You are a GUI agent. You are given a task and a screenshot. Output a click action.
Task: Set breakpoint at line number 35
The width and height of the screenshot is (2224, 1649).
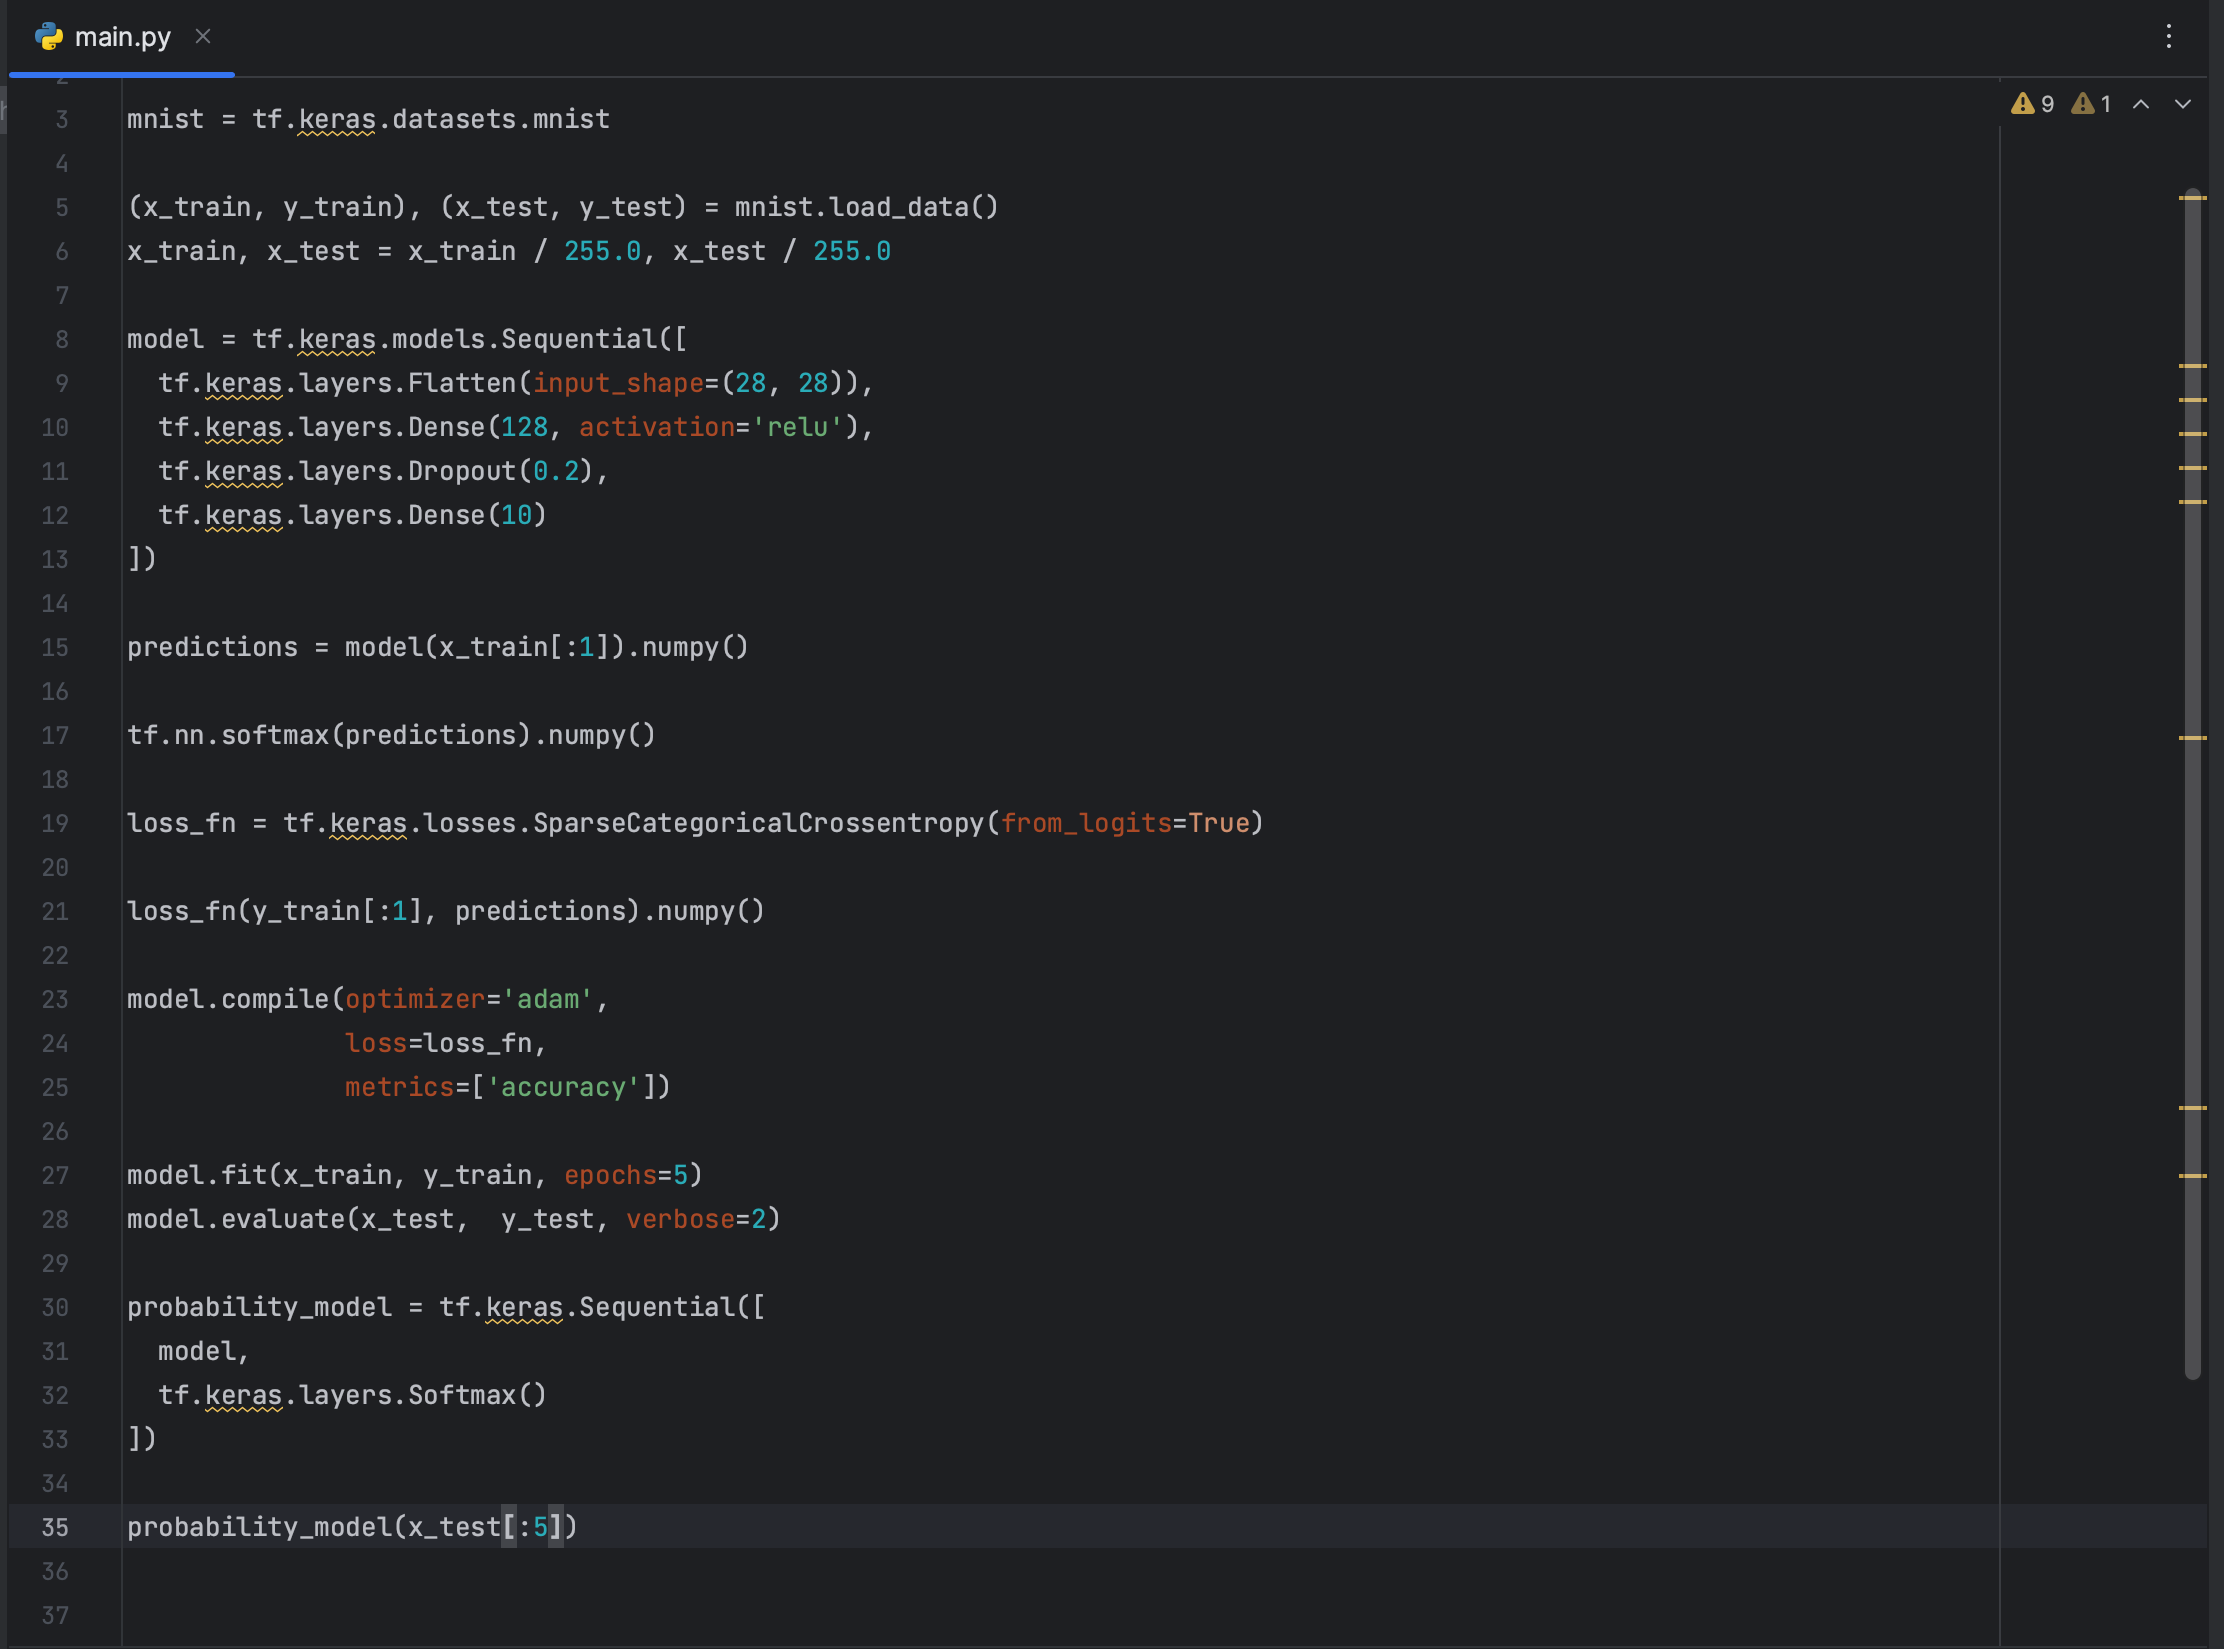[x=56, y=1527]
